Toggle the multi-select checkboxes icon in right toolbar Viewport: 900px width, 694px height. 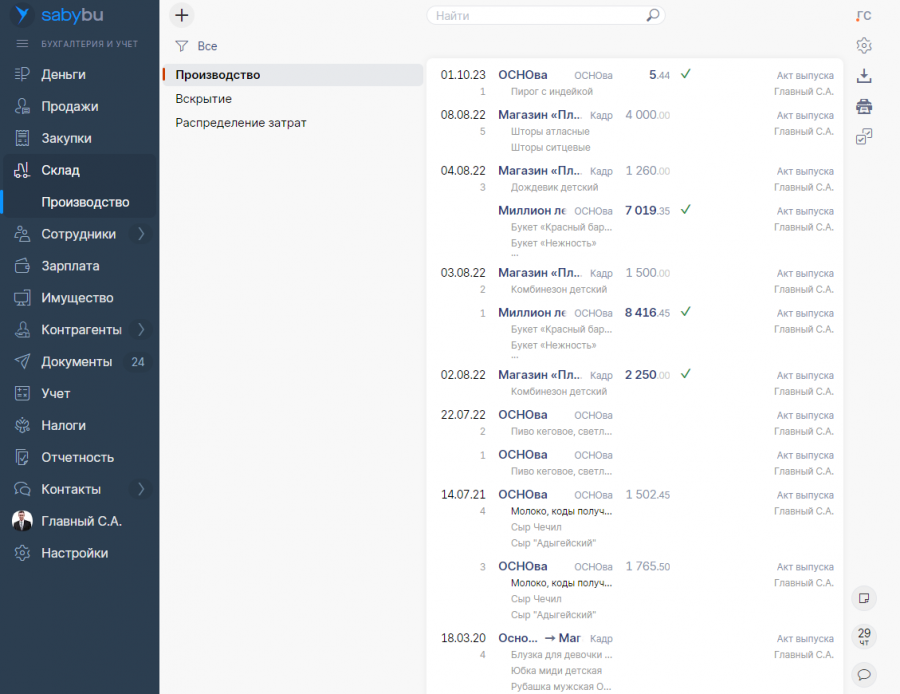(x=864, y=137)
